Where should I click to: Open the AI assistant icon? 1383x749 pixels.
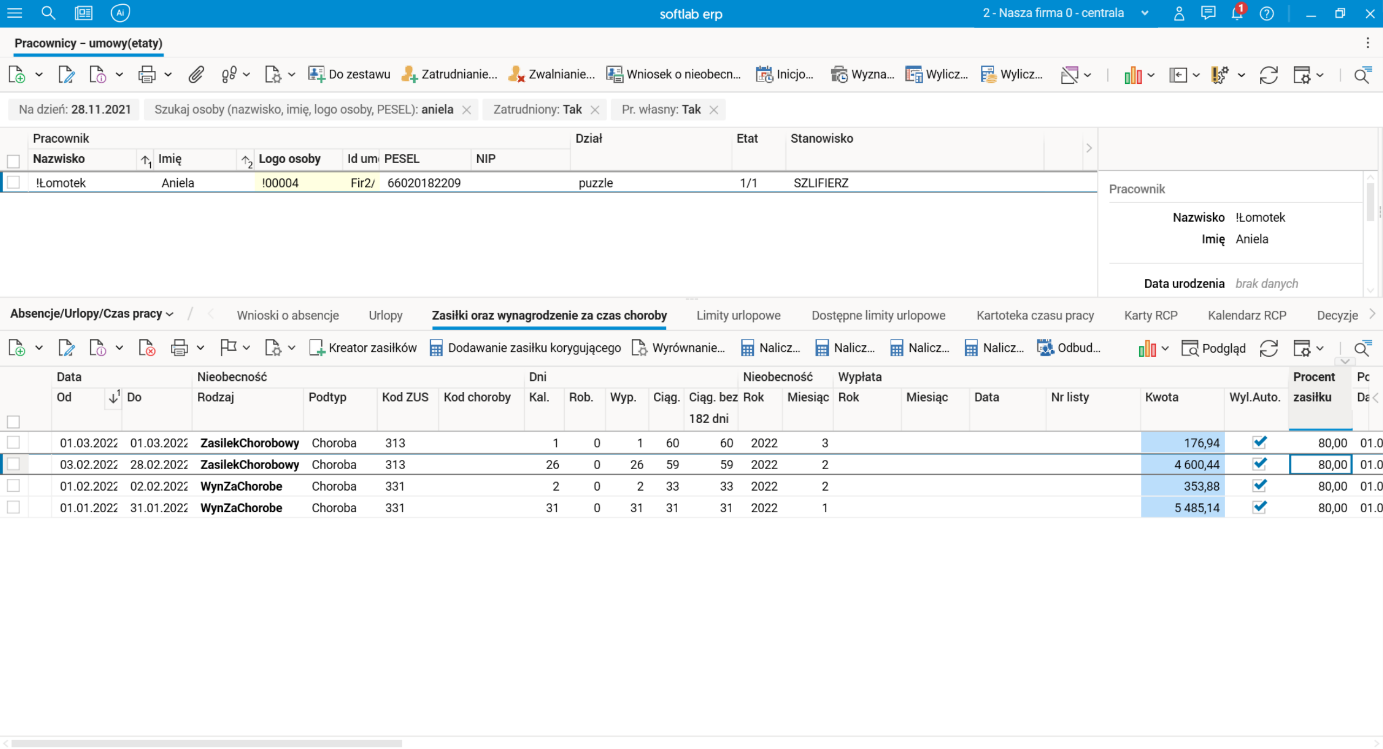point(120,14)
